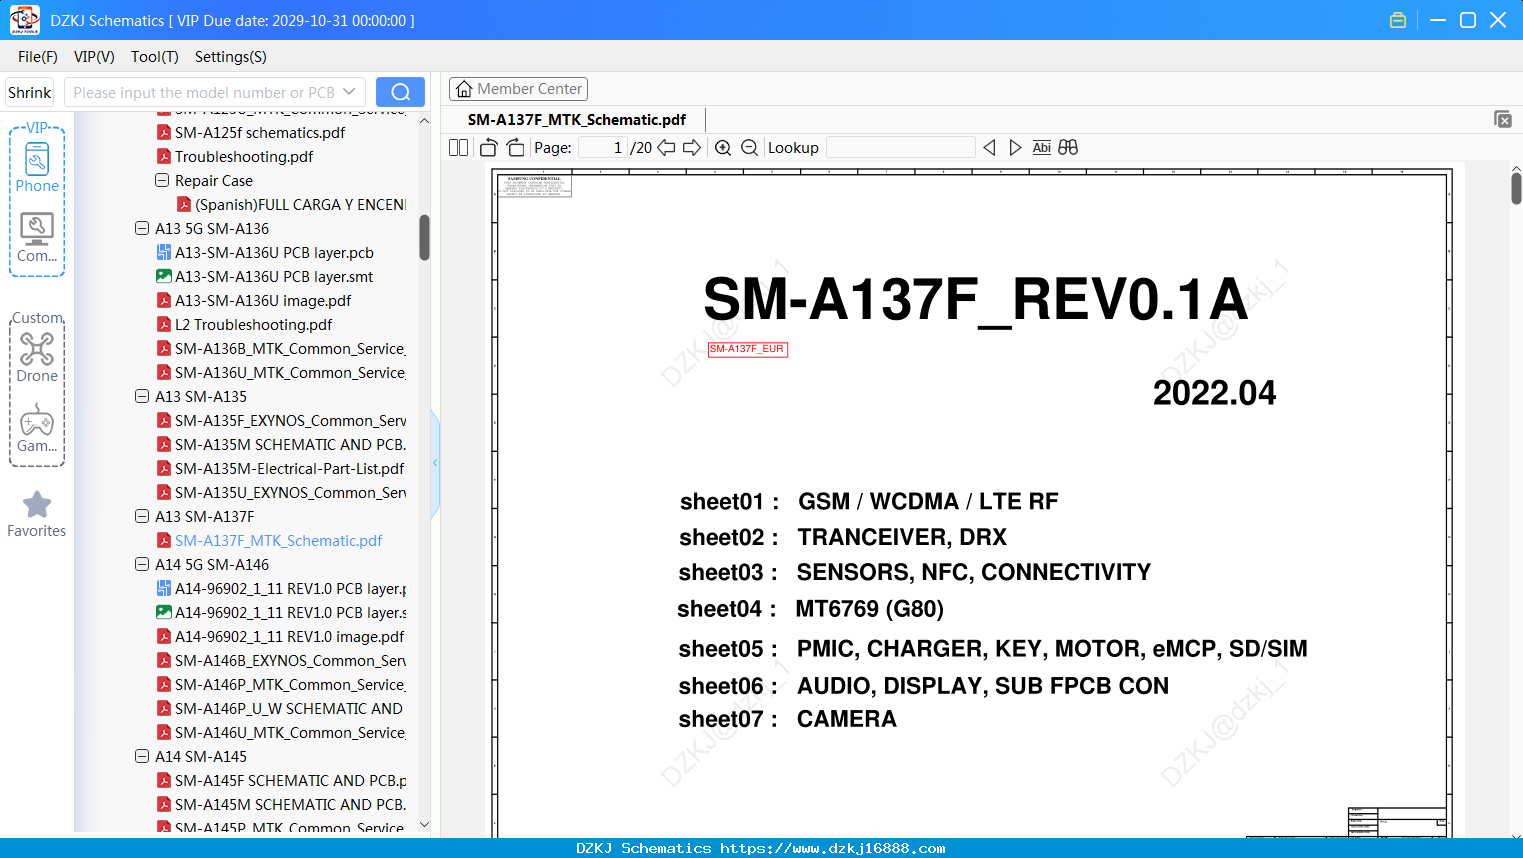
Task: Find previous lookup result
Action: pos(989,148)
